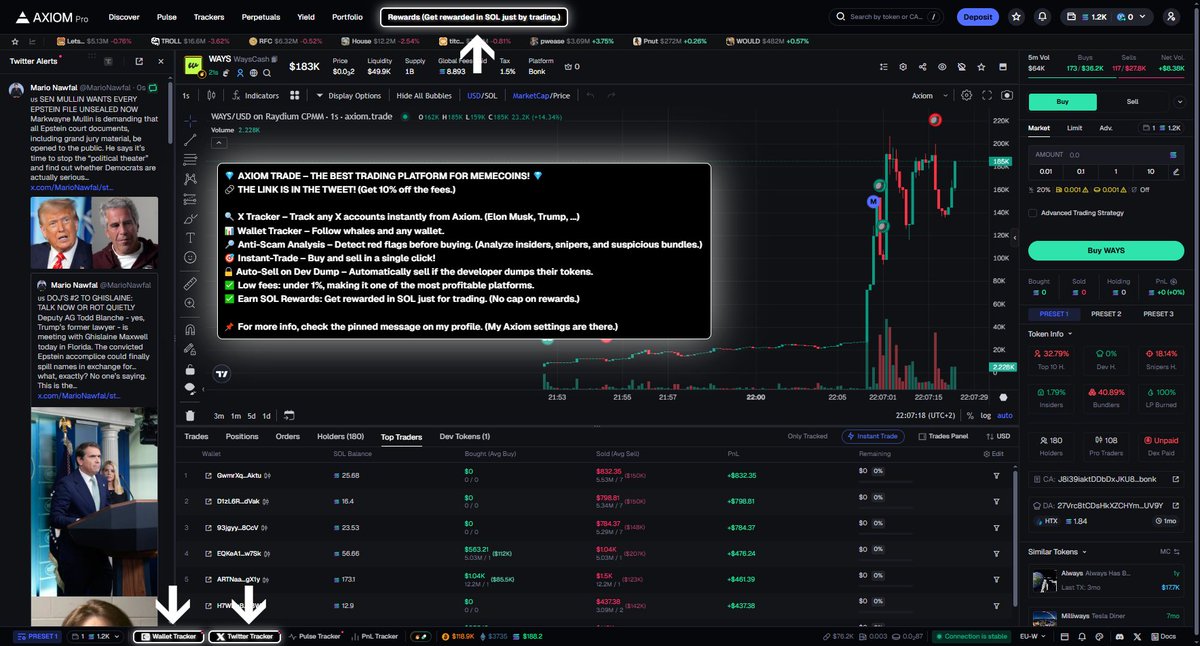Toggle log scale on the chart

[x=986, y=415]
